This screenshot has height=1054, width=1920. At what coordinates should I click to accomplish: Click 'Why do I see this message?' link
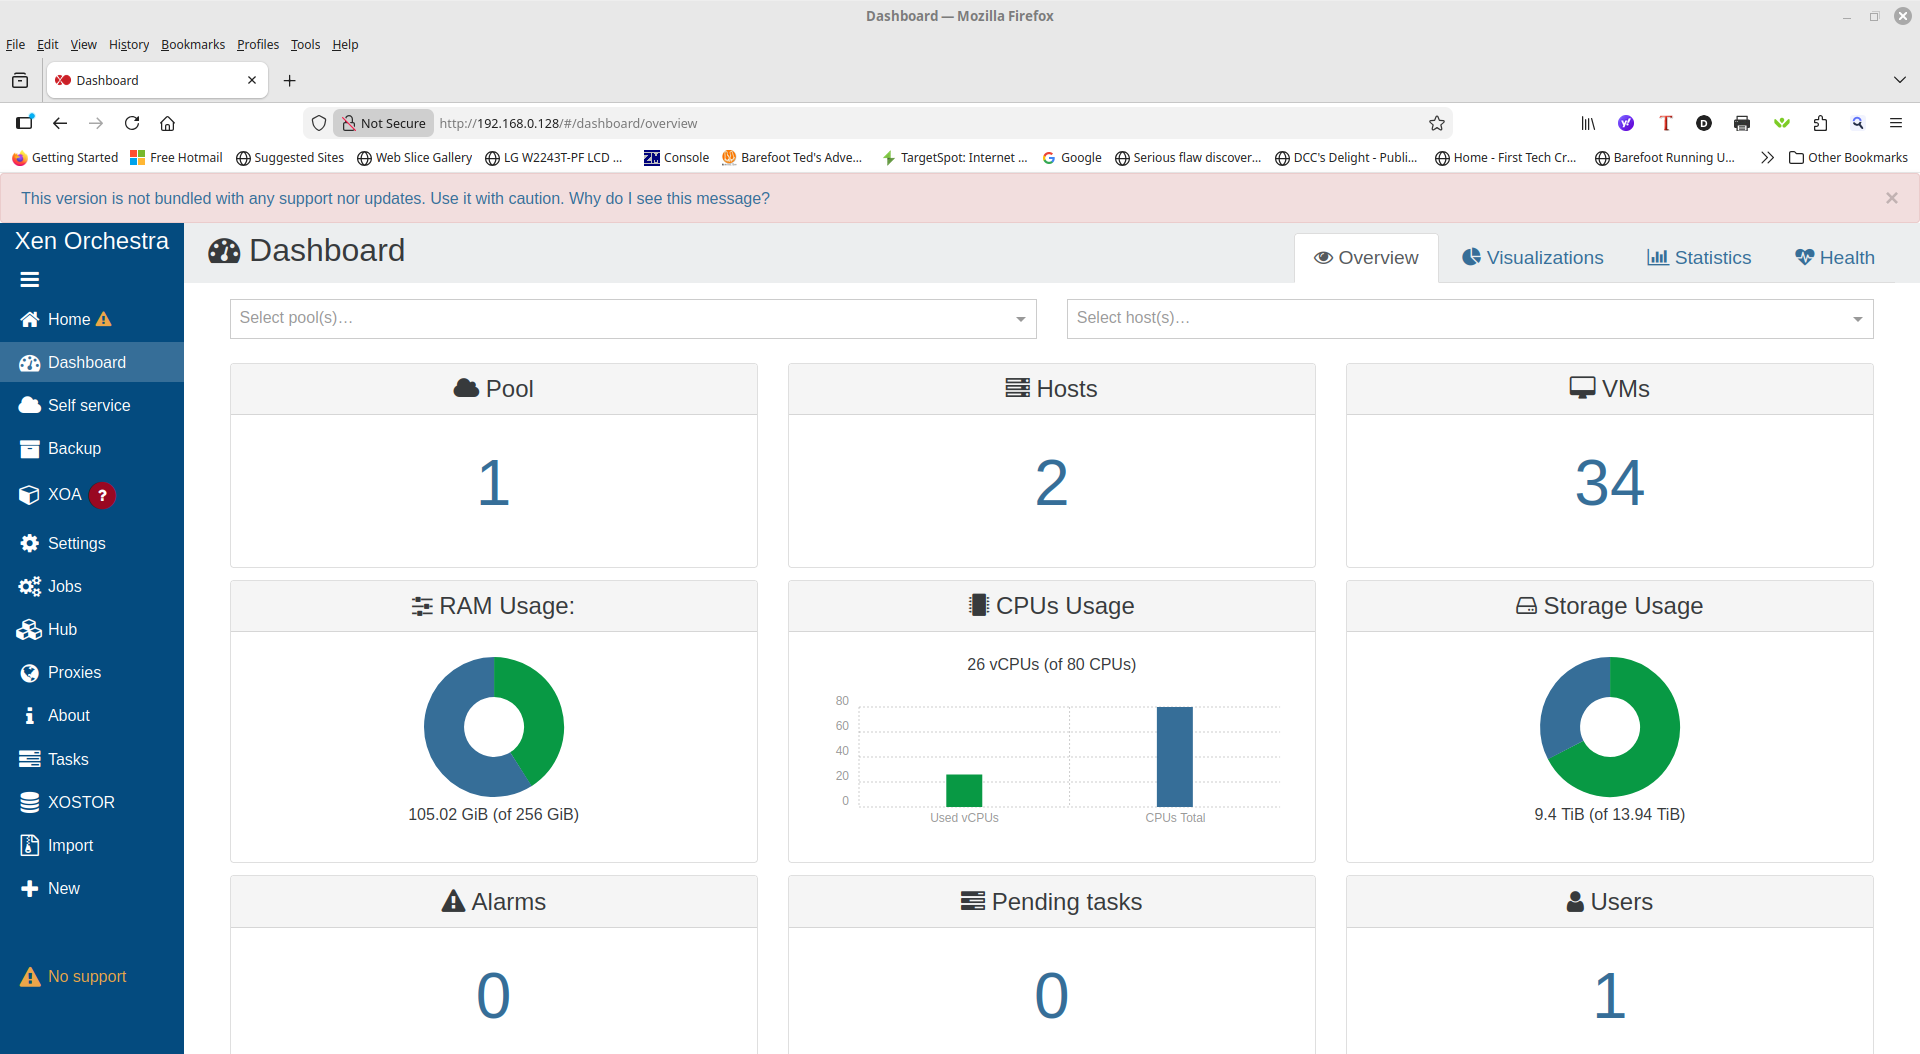[x=669, y=198]
